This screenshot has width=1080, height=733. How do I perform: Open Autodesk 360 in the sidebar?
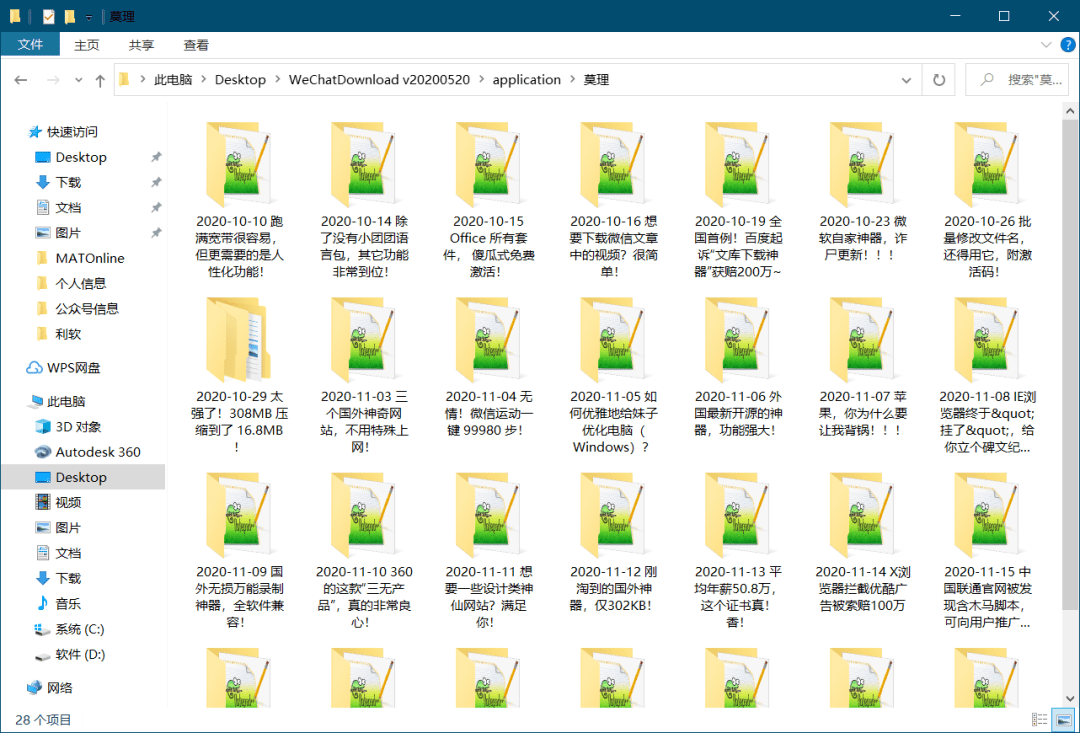[98, 452]
